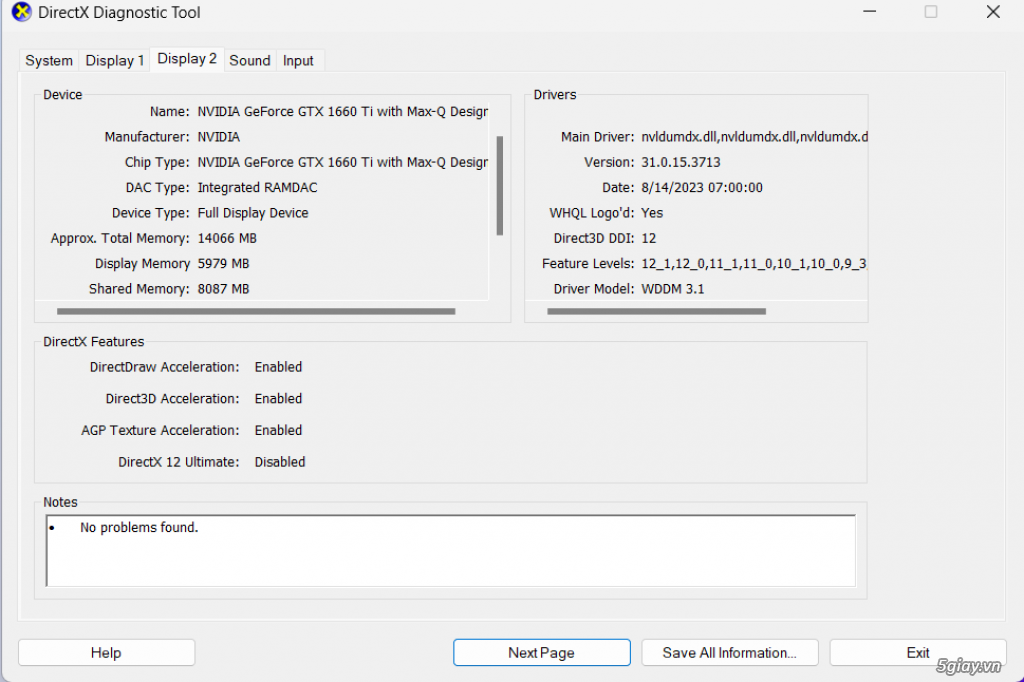1024x682 pixels.
Task: Click the Manufacturer value NVIDIA
Action: point(219,137)
